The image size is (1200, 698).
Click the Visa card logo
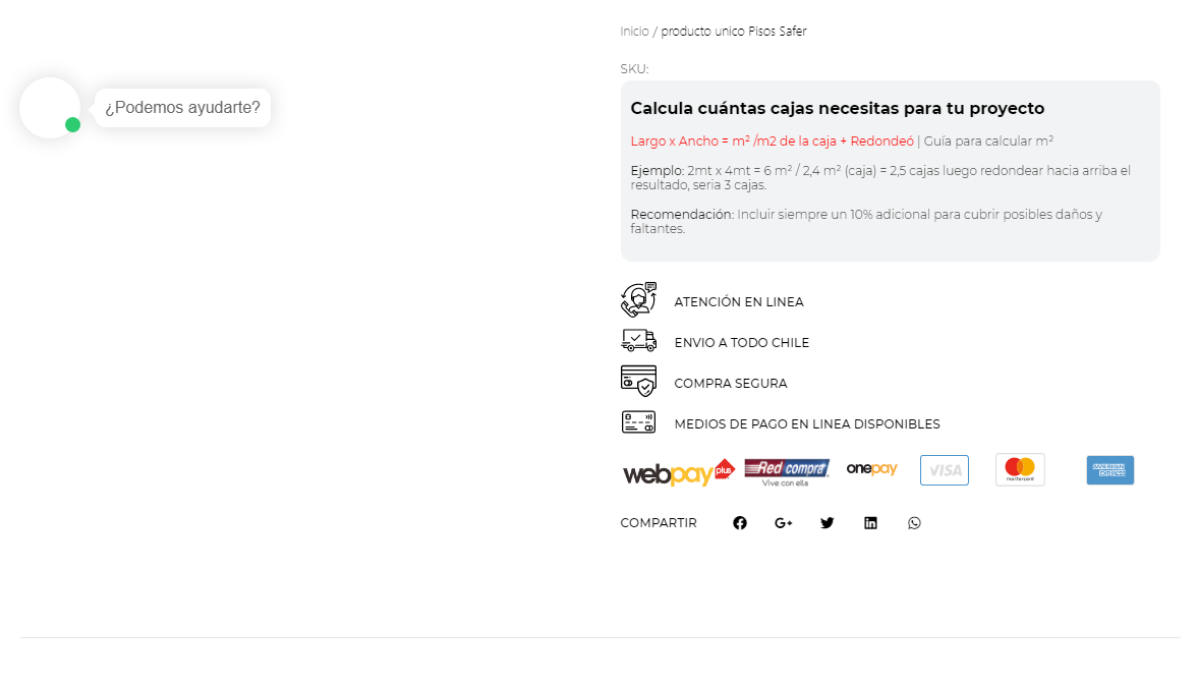944,470
